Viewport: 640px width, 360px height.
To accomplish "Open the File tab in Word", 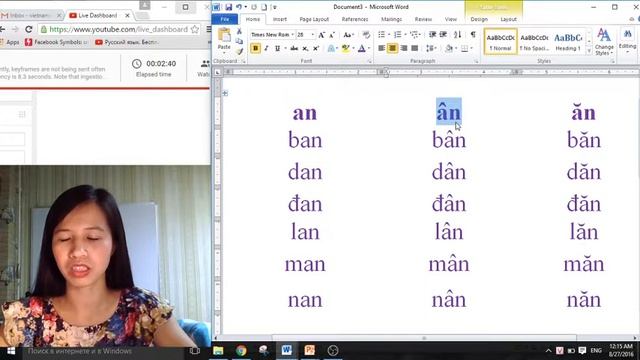I will [224, 19].
